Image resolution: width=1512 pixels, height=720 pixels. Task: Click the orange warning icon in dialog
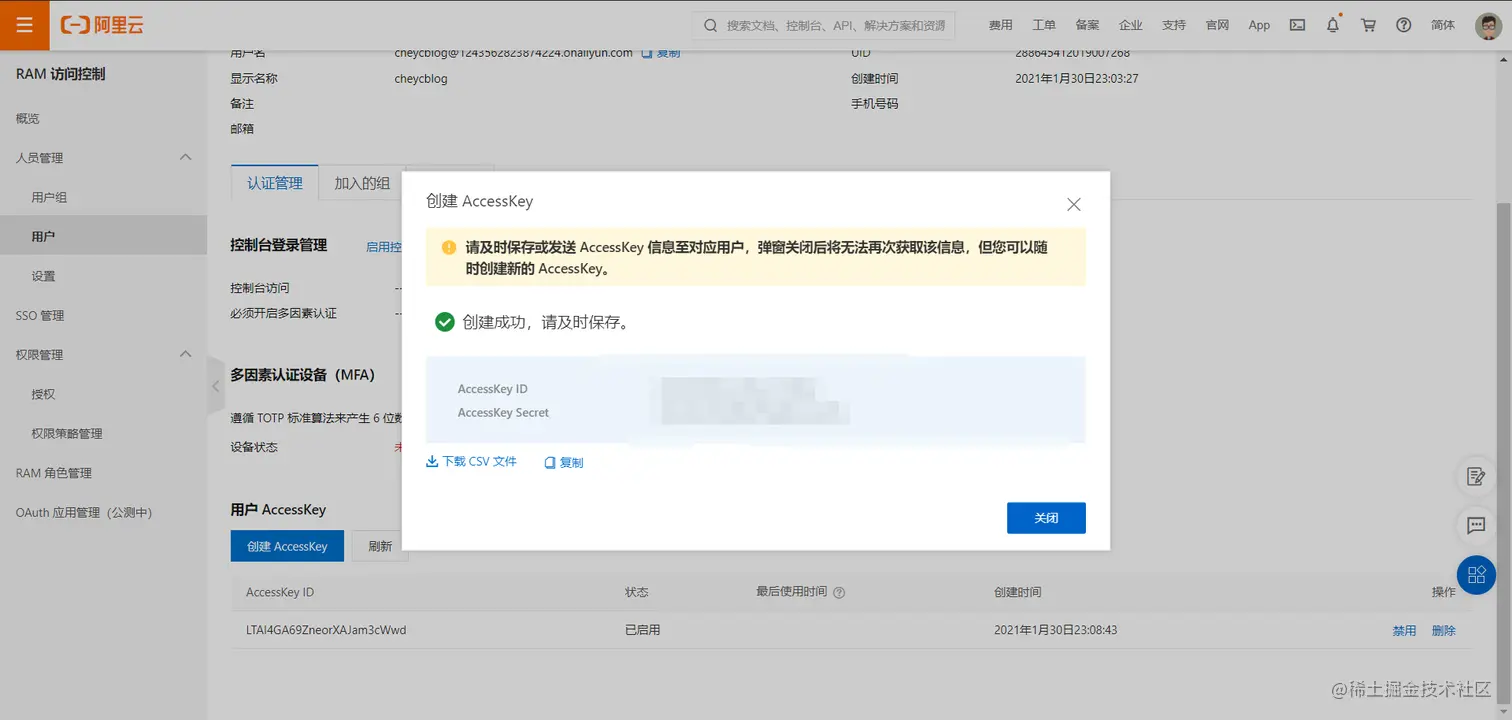[449, 247]
